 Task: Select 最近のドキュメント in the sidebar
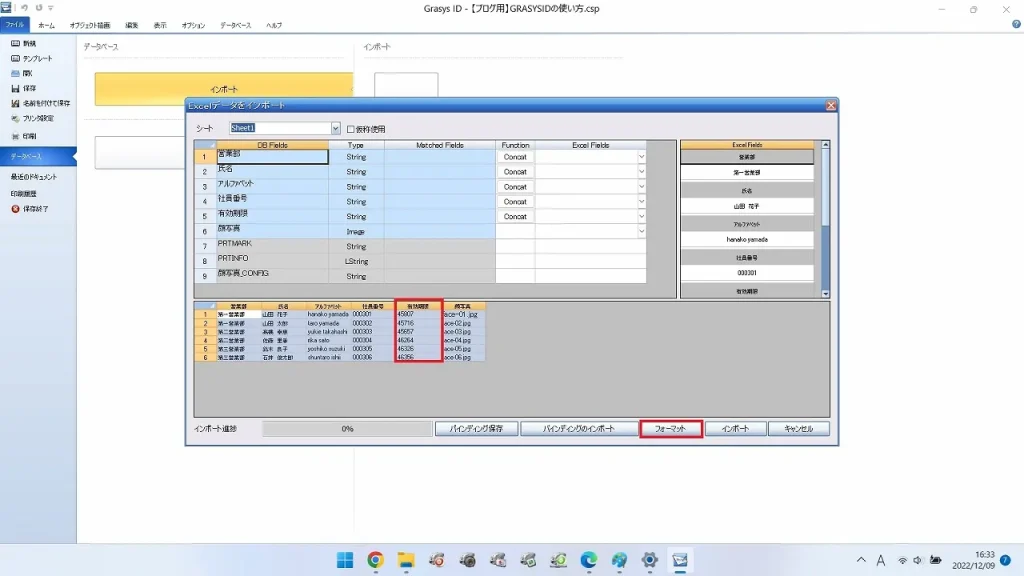coord(33,177)
